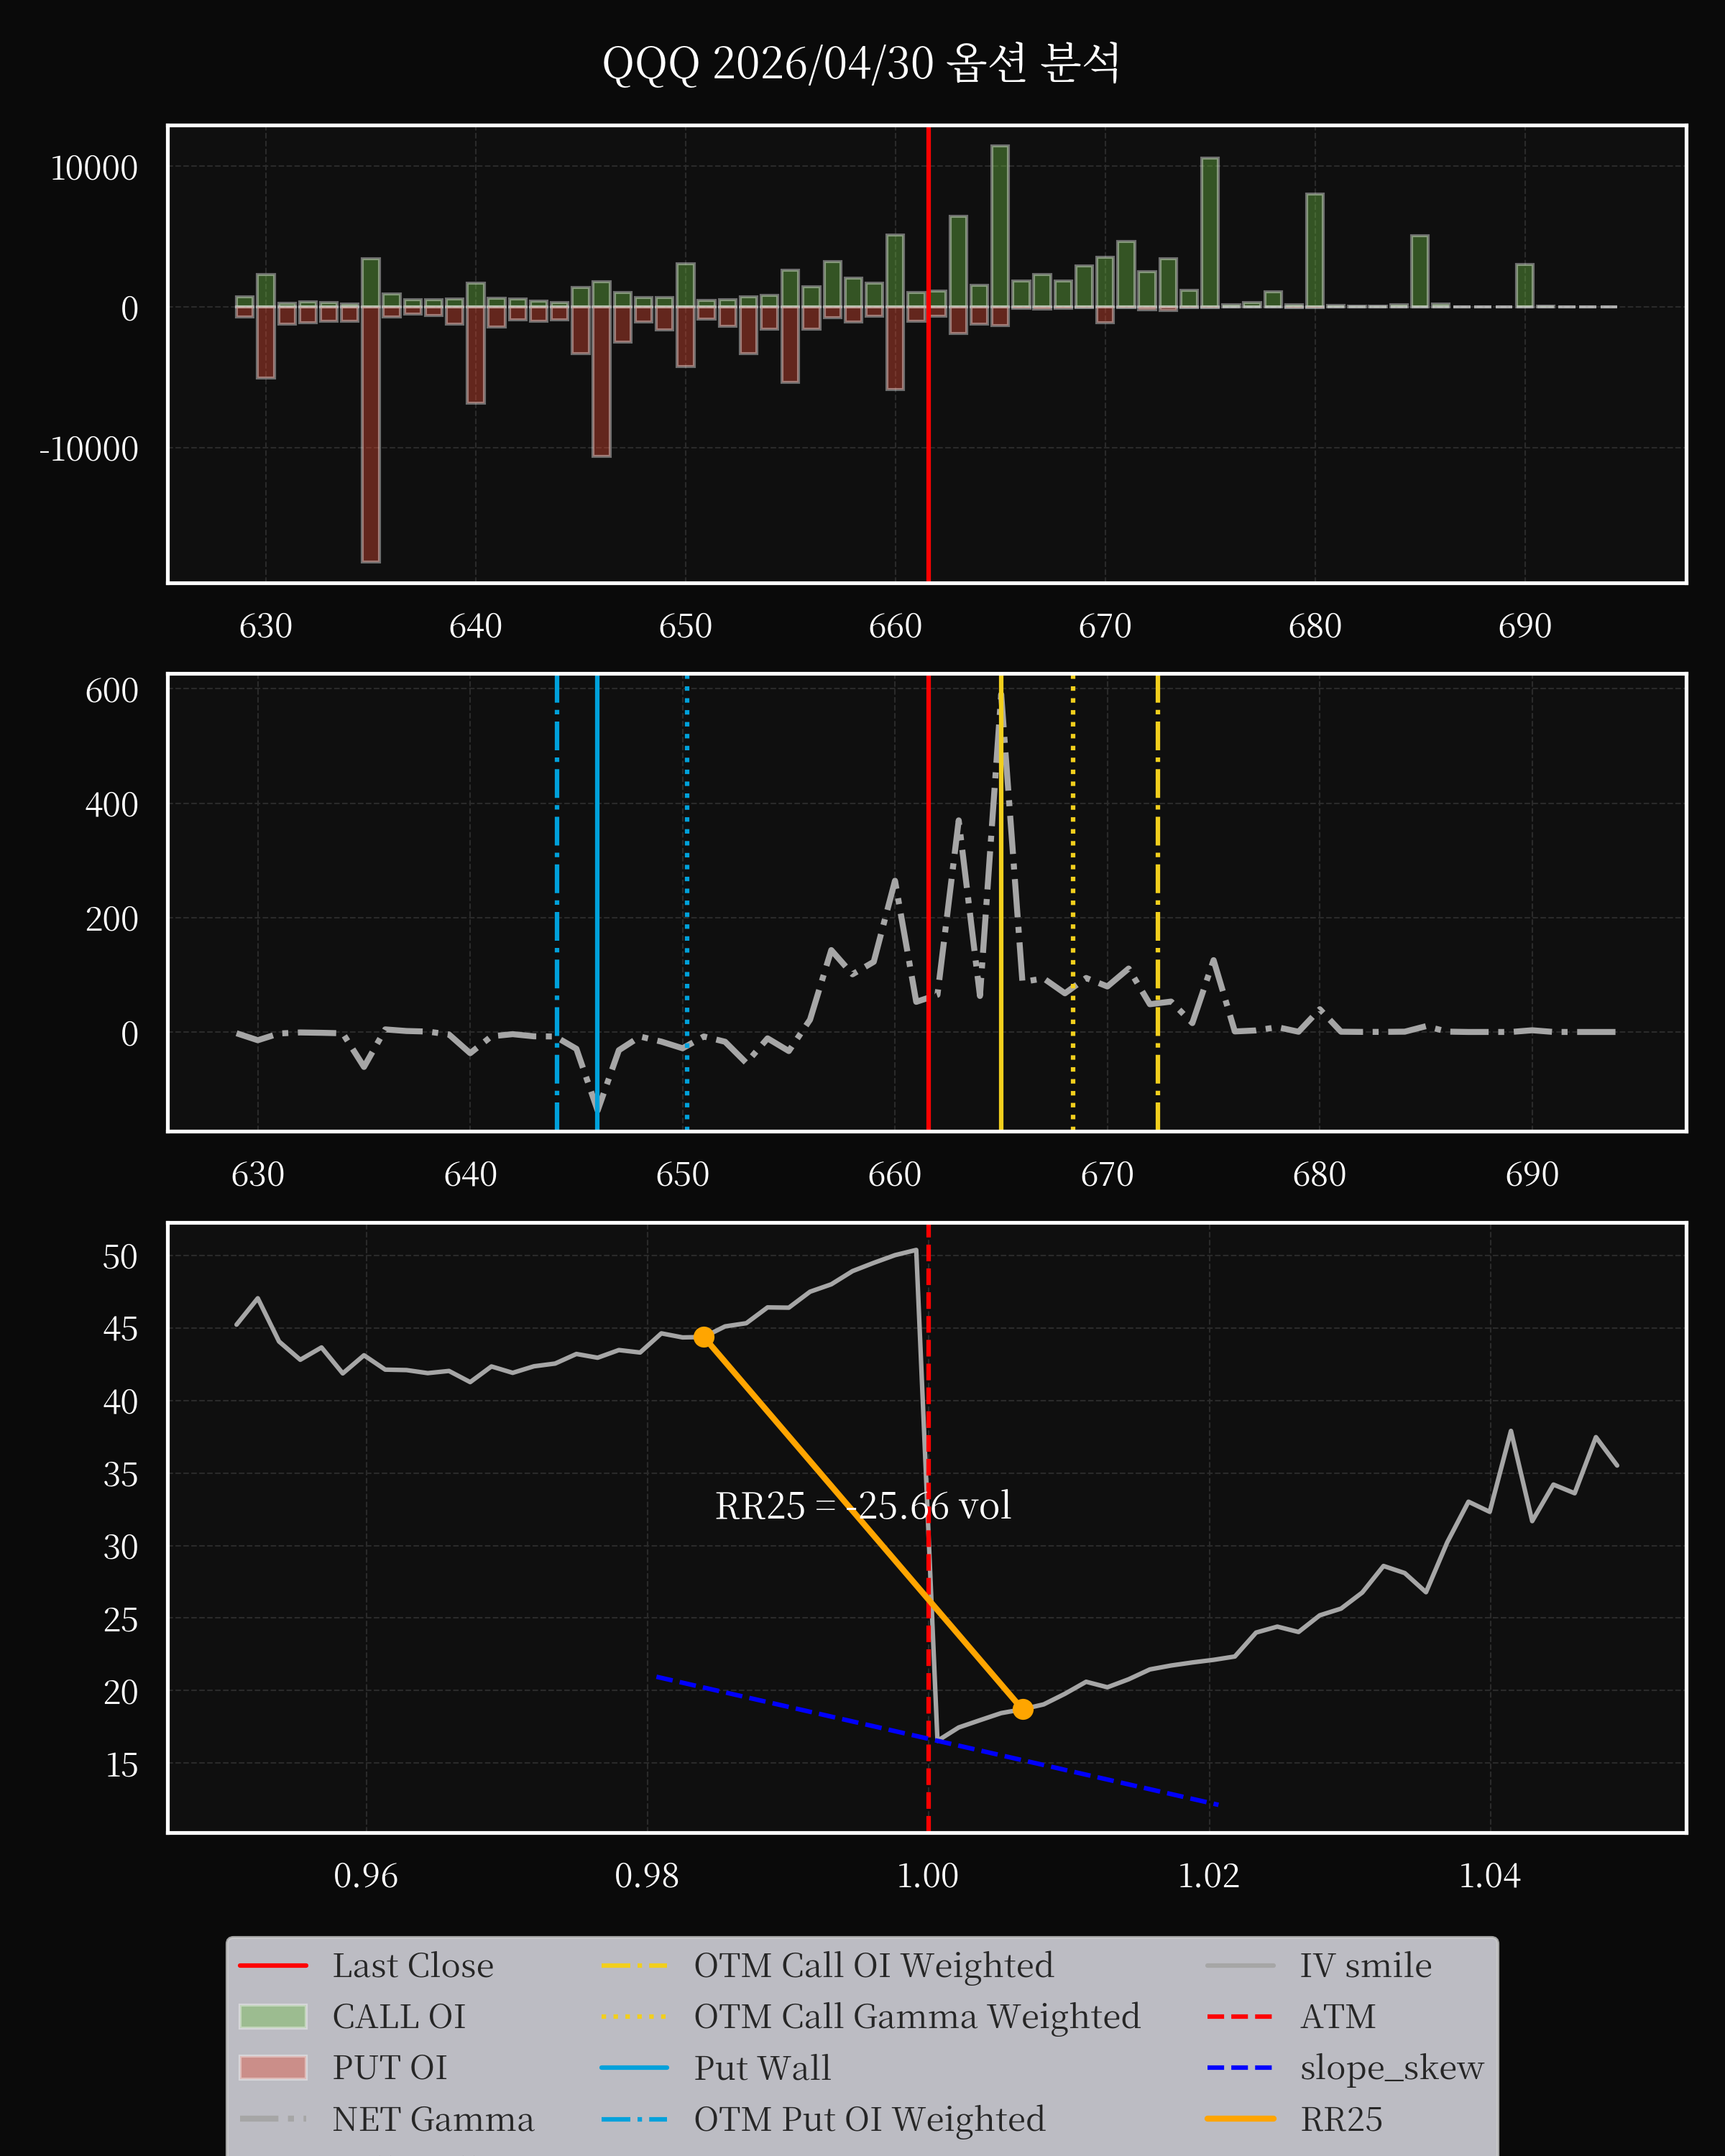Click the green call OI bar at strike 675
The height and width of the screenshot is (2156, 1725).
pyautogui.click(x=1210, y=232)
